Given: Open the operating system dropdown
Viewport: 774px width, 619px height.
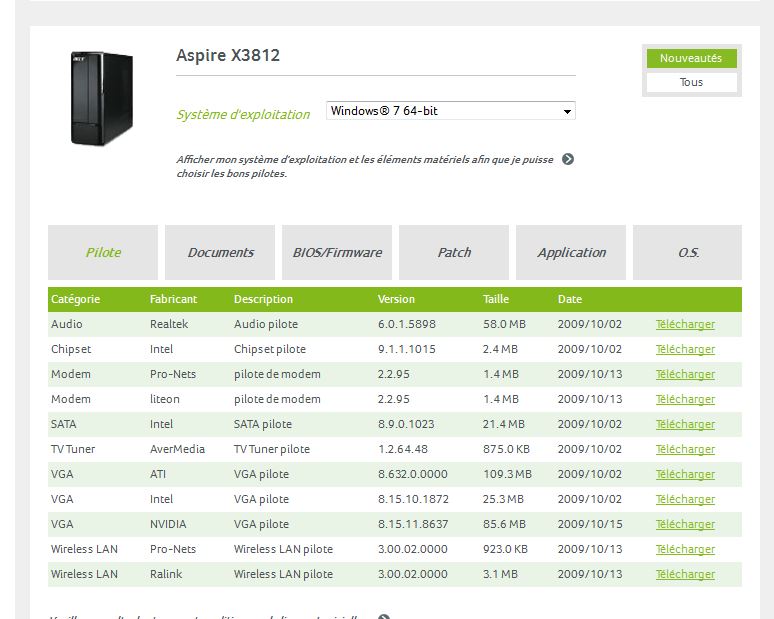Looking at the screenshot, I should click(x=451, y=111).
